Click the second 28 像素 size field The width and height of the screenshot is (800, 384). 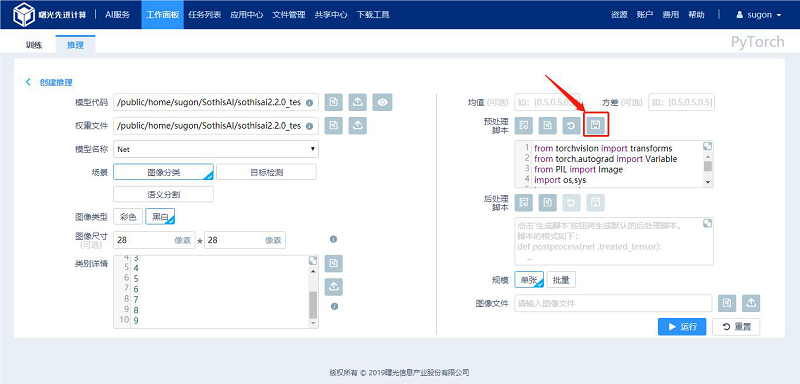pos(245,240)
